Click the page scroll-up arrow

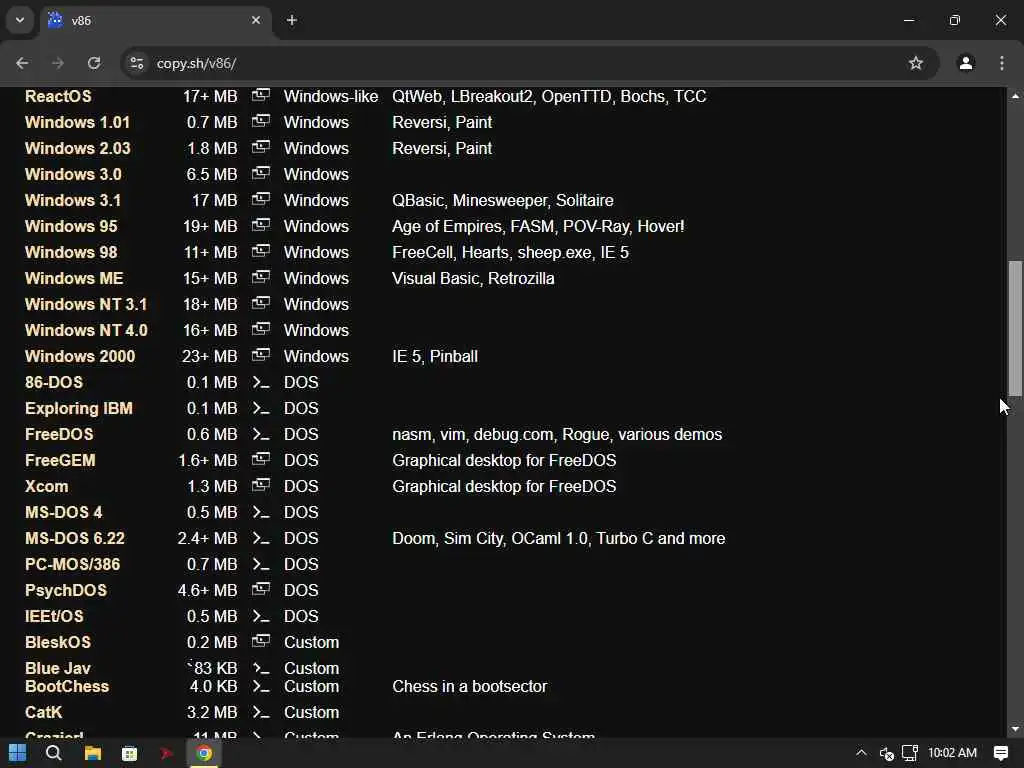click(1015, 96)
